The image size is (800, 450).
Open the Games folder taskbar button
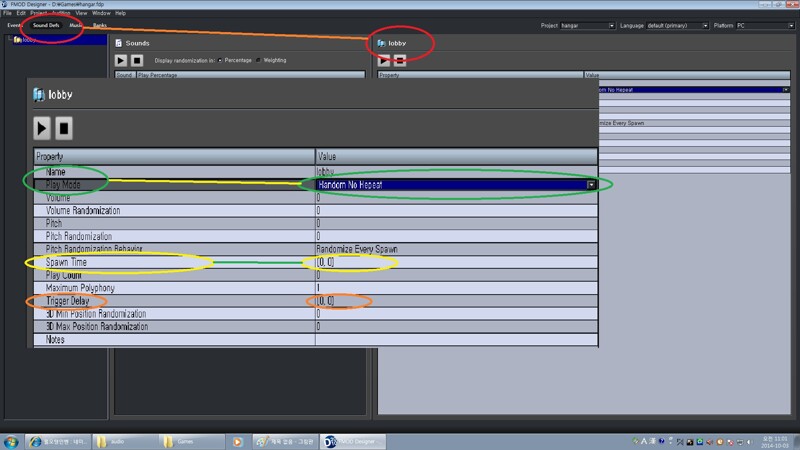(x=191, y=441)
